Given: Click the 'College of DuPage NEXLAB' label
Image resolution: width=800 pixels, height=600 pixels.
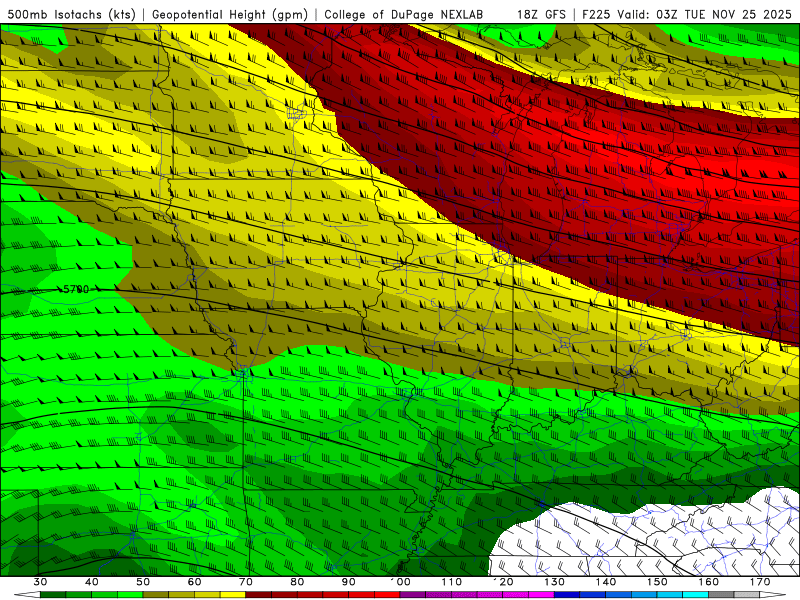Looking at the screenshot, I should coord(403,14).
